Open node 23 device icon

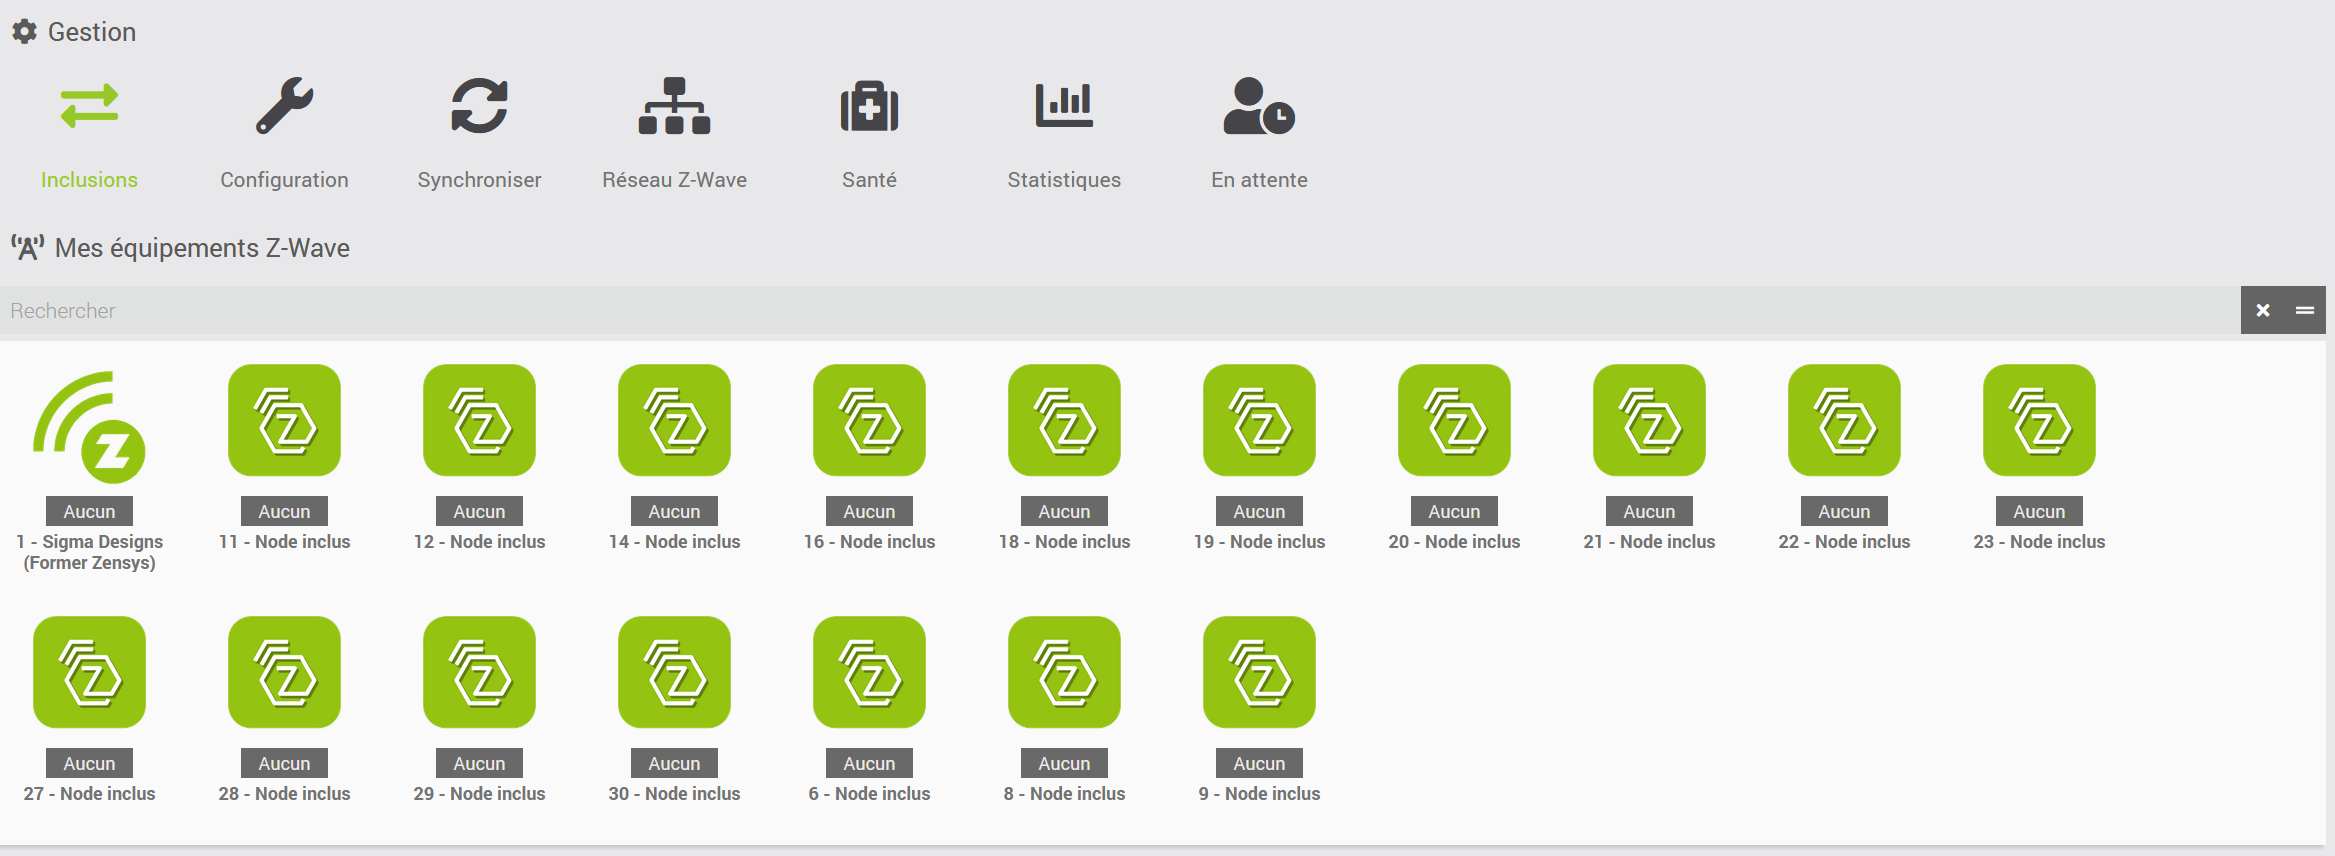tap(2039, 420)
